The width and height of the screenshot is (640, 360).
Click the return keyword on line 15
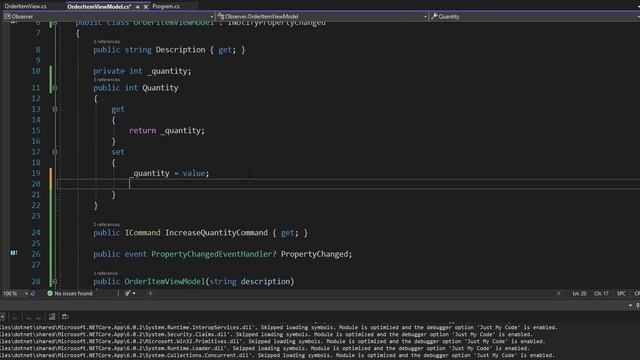point(142,131)
